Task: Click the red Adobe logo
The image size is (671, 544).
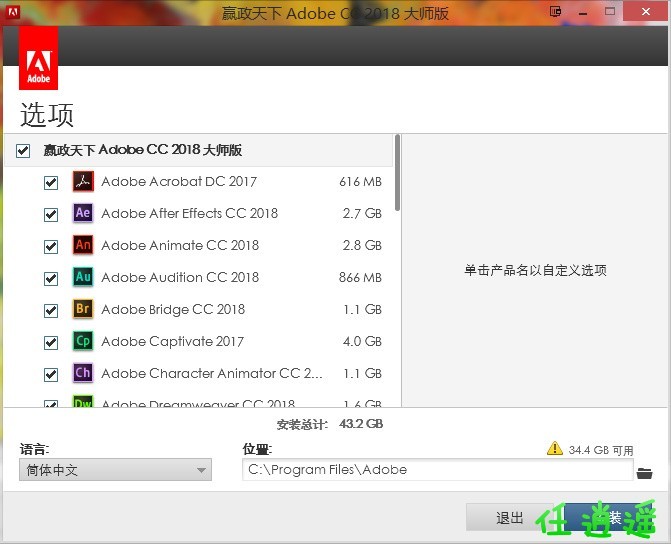Action: (39, 58)
